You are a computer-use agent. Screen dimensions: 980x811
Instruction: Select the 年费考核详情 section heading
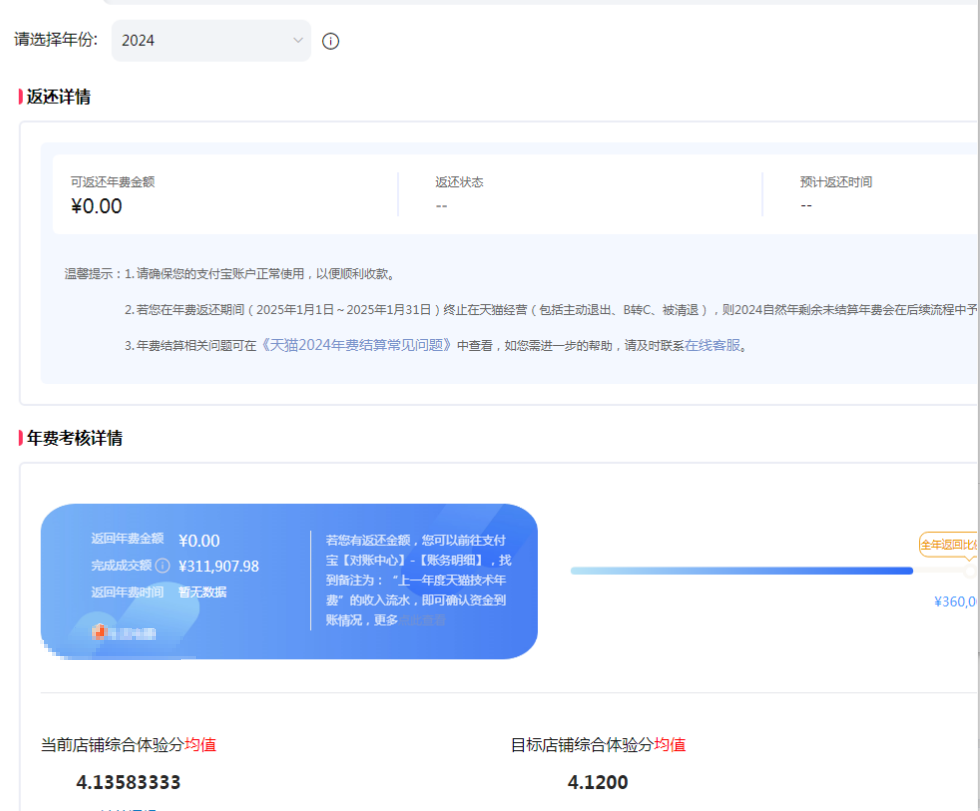pyautogui.click(x=74, y=438)
